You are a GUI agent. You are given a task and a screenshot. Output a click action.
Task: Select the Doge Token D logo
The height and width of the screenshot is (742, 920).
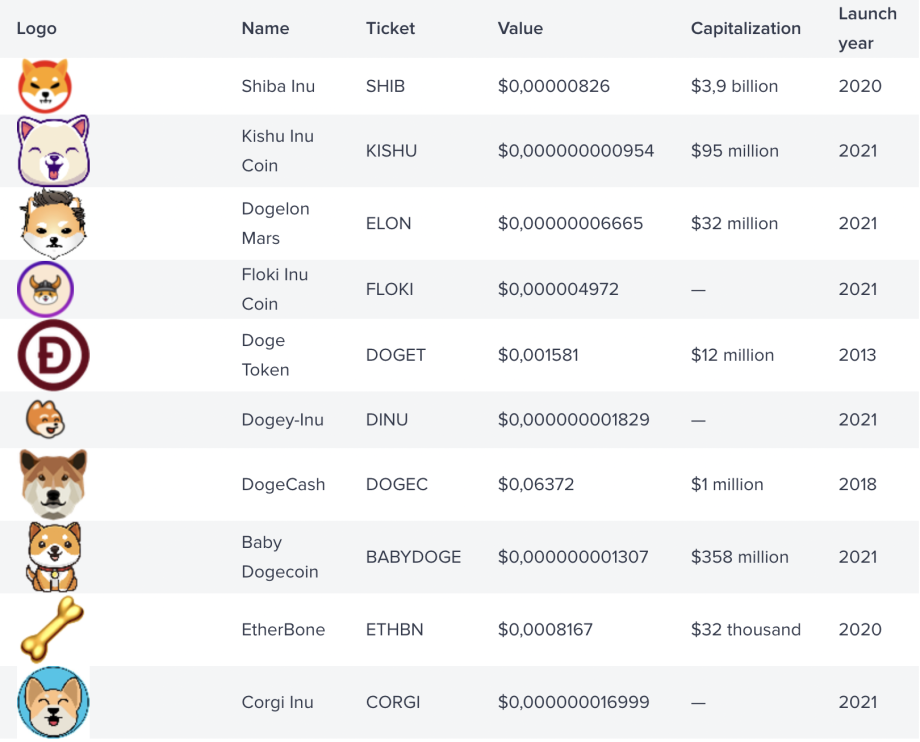click(53, 355)
